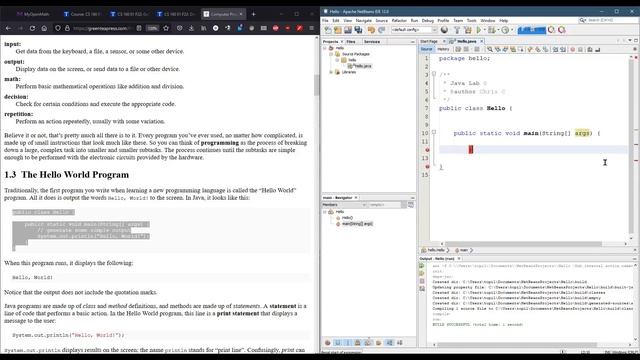
Task: Collapse the Source Packages tree node
Action: click(x=331, y=54)
